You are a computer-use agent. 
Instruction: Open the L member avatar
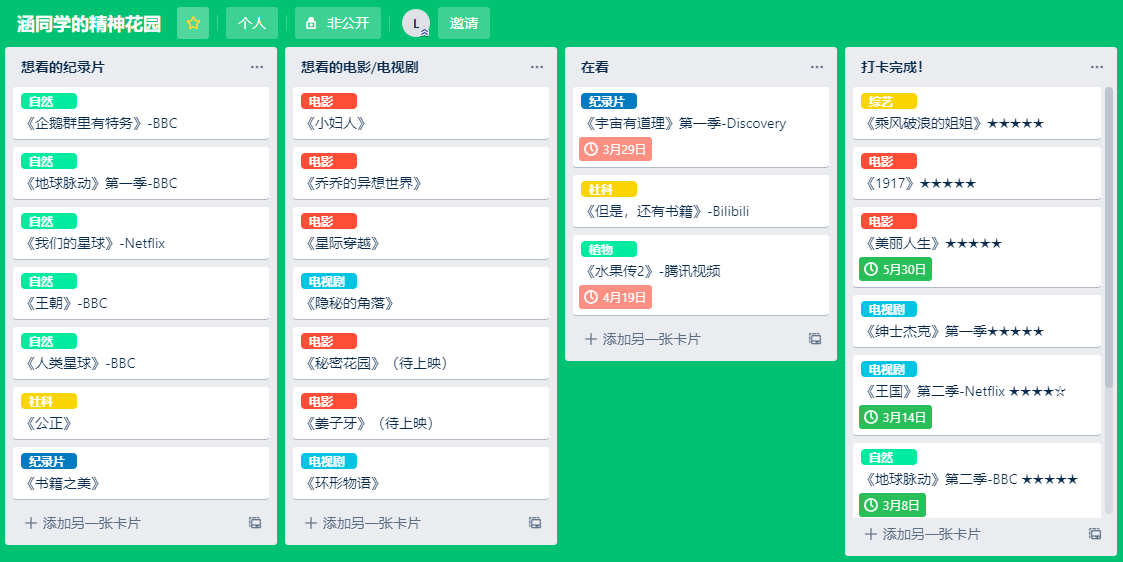(415, 23)
